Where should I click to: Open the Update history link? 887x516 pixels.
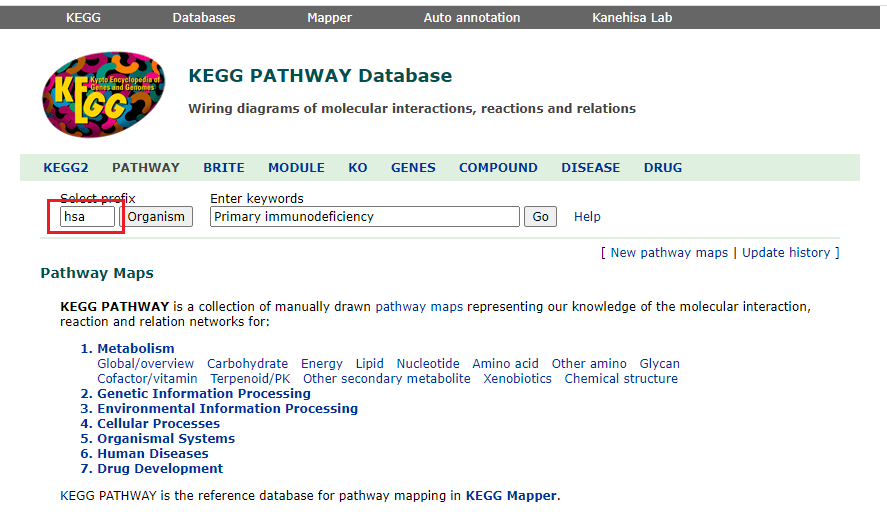pyautogui.click(x=786, y=253)
